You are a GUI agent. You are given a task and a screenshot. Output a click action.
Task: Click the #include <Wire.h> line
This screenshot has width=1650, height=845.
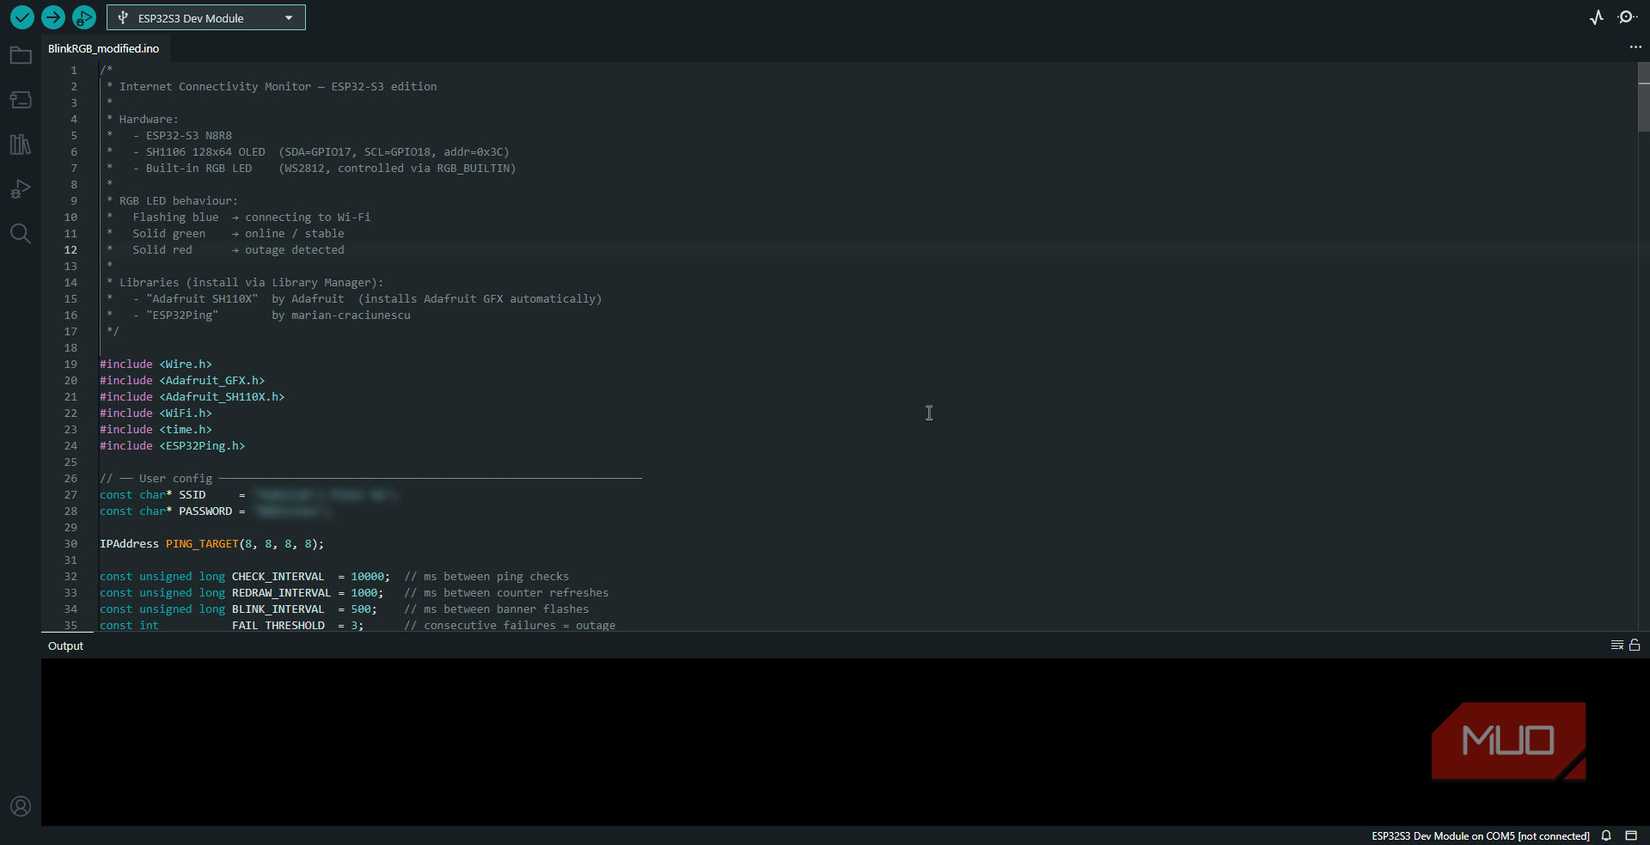click(156, 364)
